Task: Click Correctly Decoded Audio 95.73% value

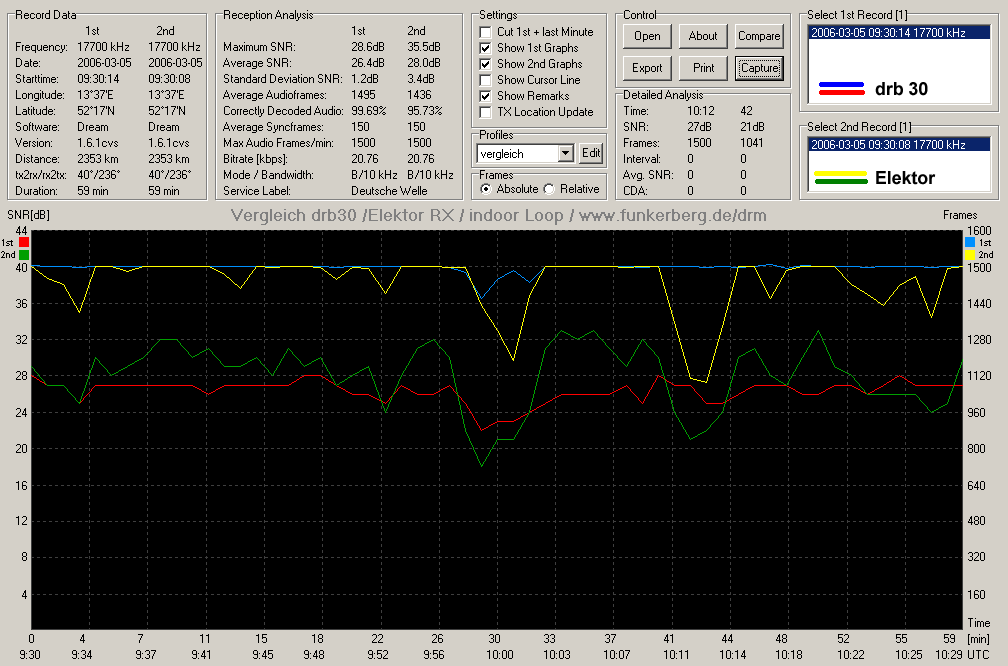Action: coord(424,111)
